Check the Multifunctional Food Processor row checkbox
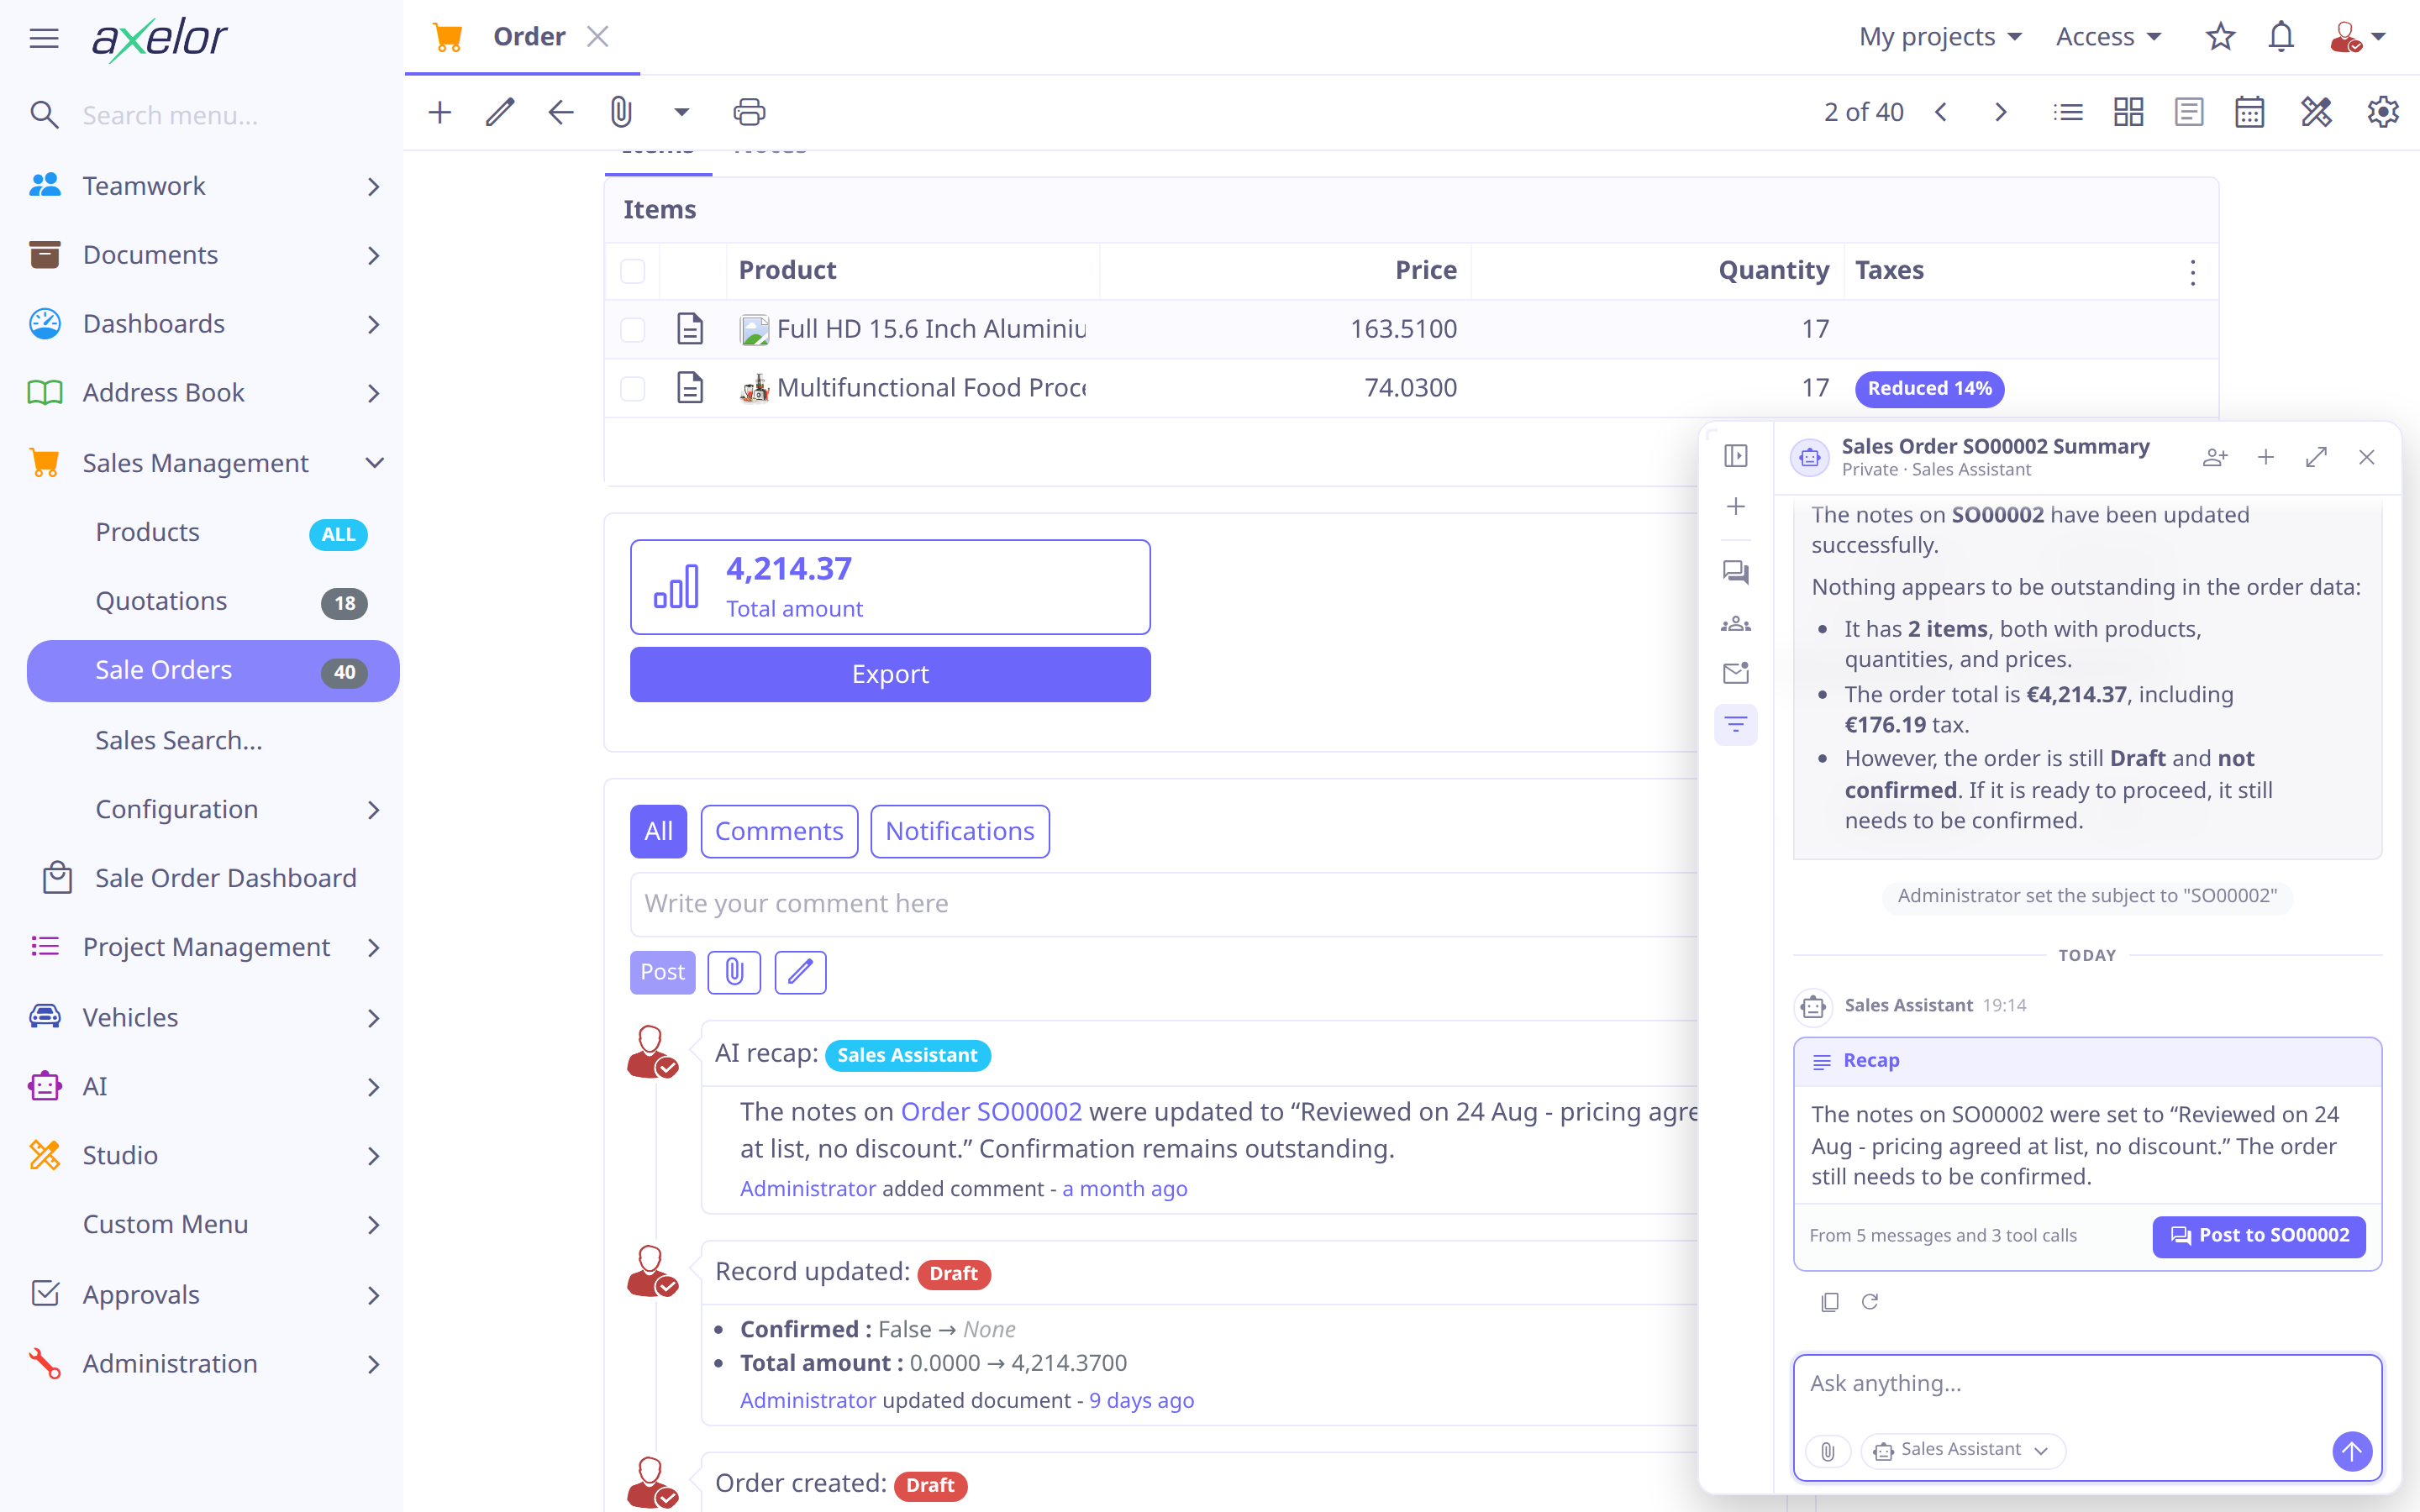The height and width of the screenshot is (1512, 2420). pyautogui.click(x=633, y=388)
